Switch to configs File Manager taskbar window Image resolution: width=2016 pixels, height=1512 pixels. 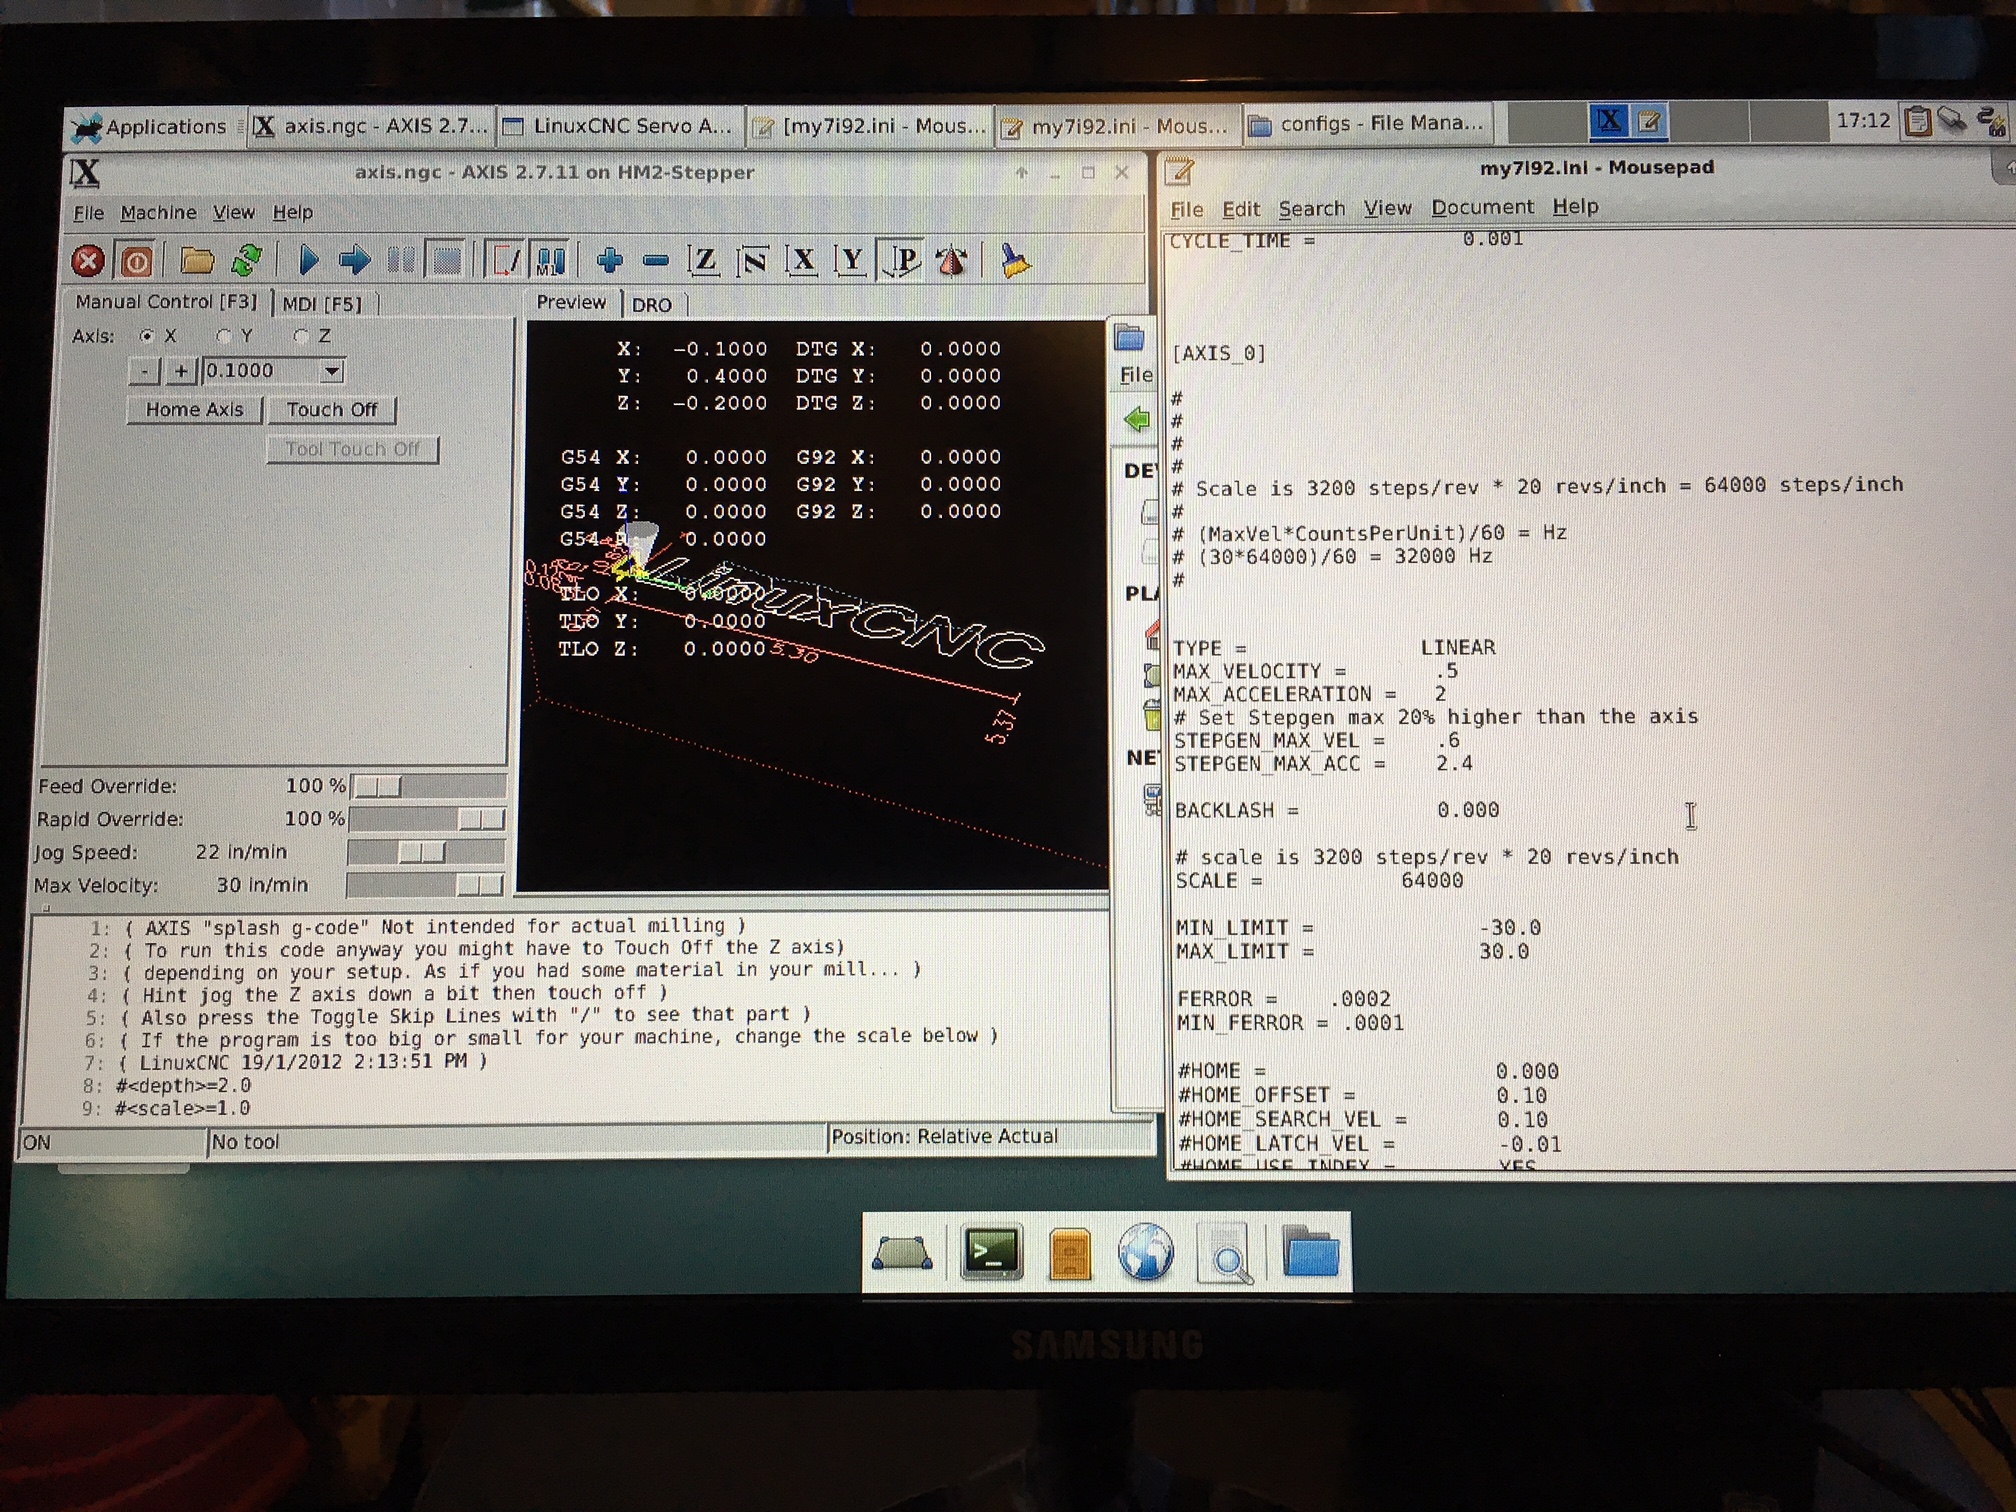1367,124
